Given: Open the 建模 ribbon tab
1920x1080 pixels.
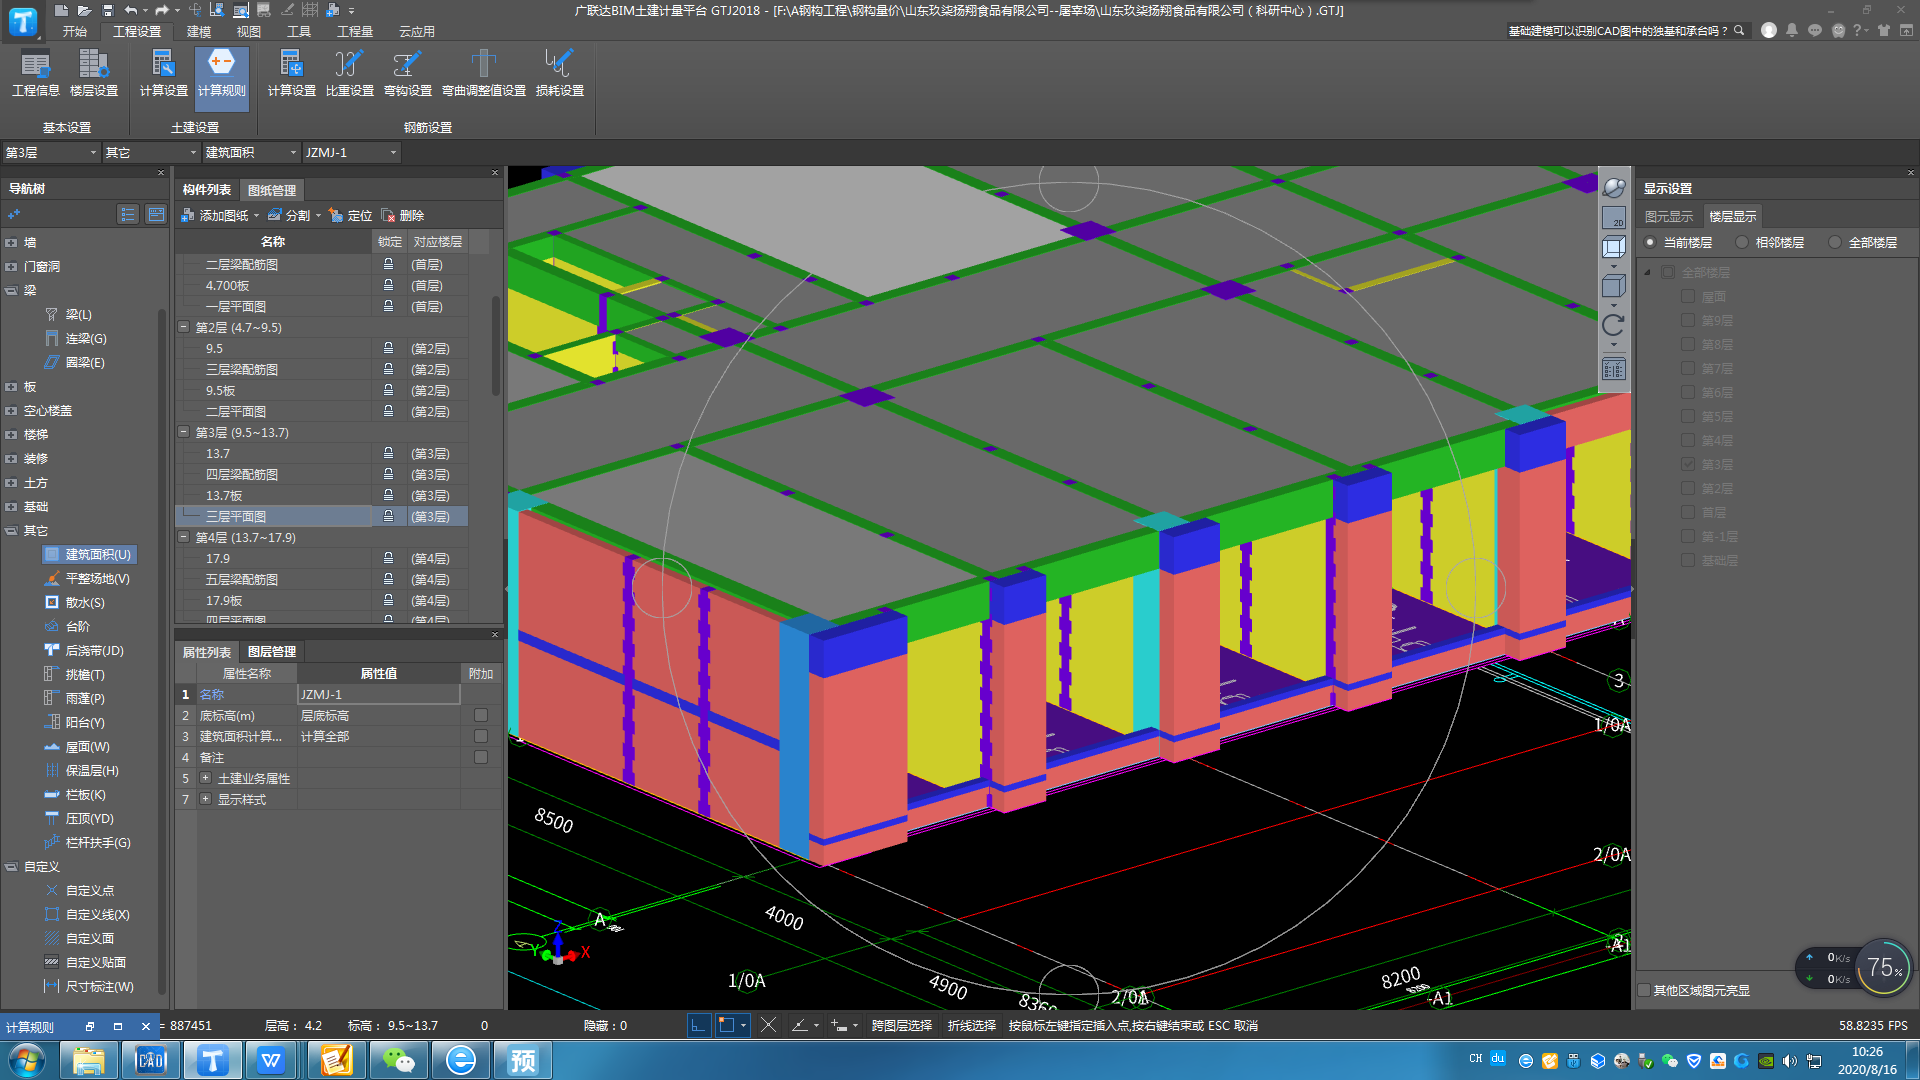Looking at the screenshot, I should [x=198, y=31].
